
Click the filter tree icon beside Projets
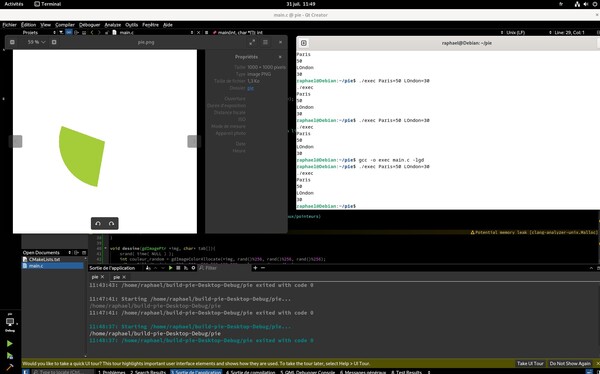pos(61,33)
